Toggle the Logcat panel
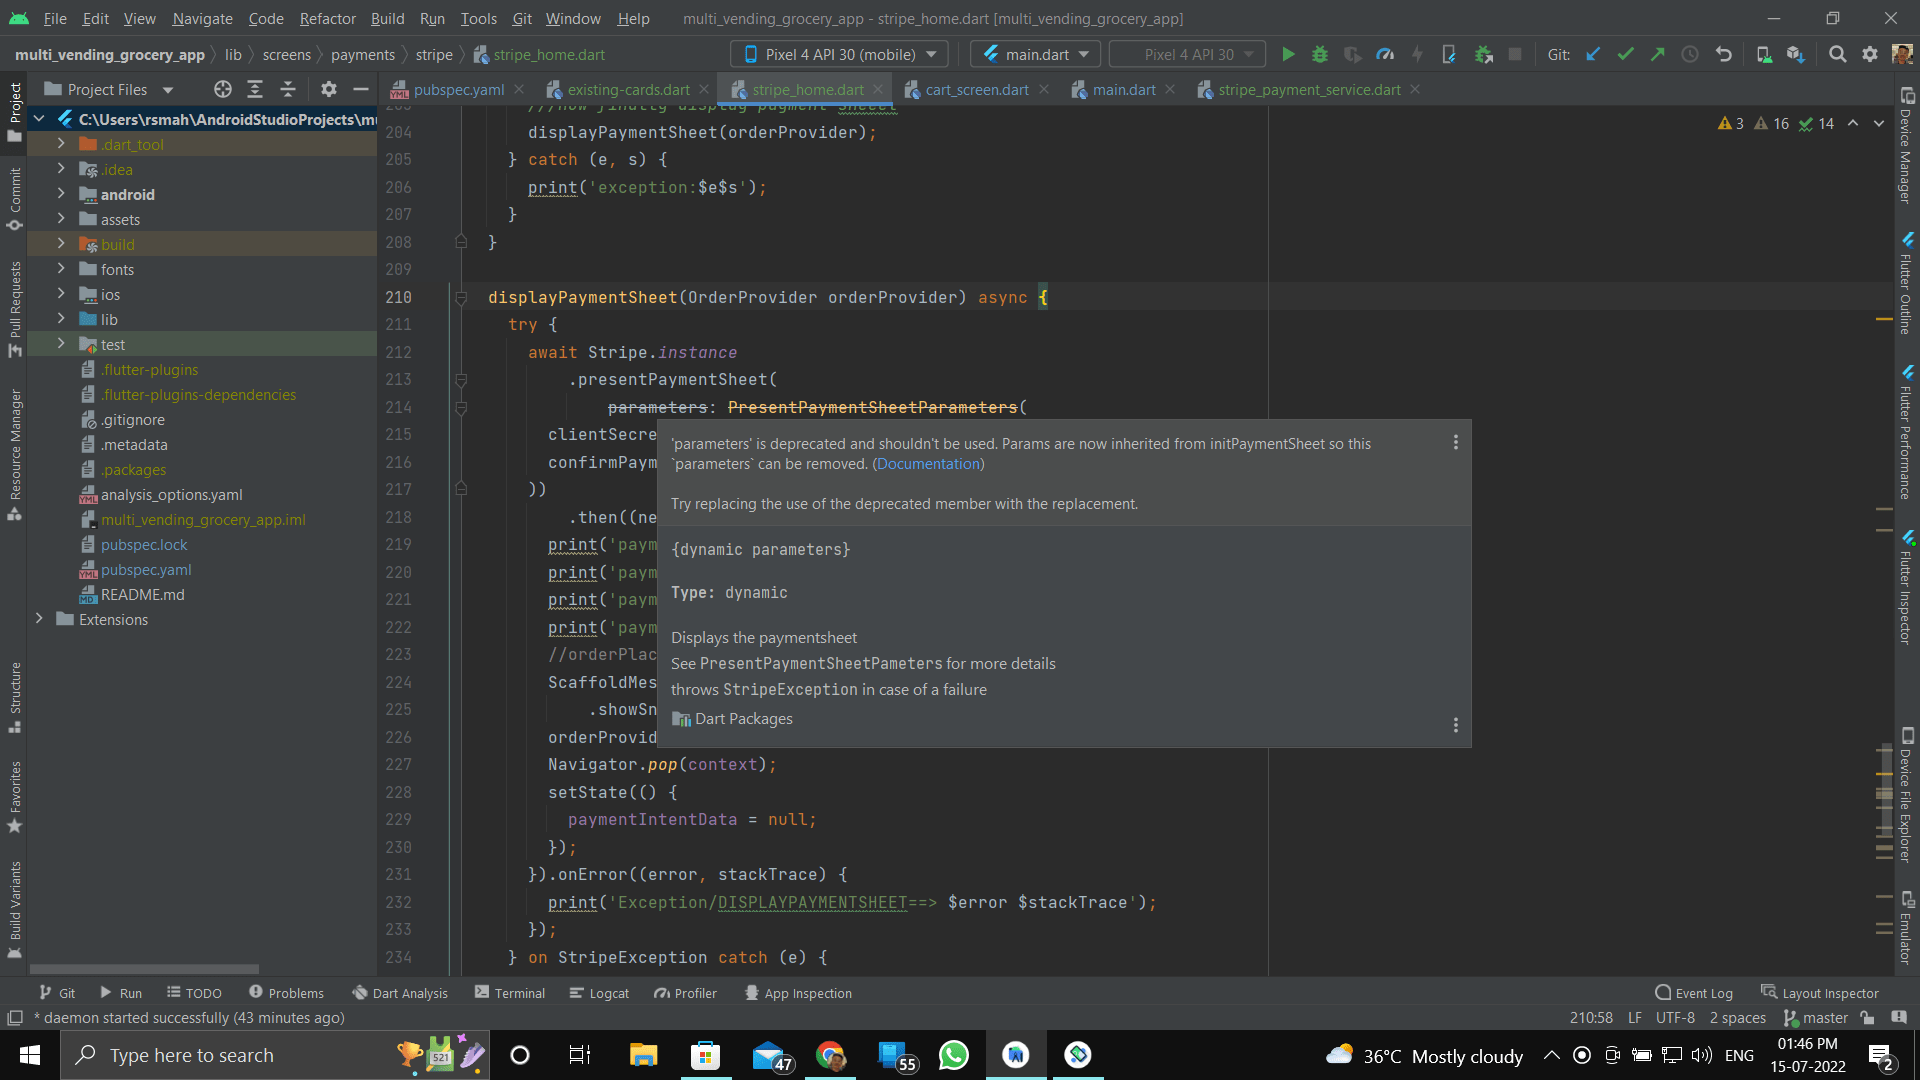This screenshot has width=1920, height=1080. (x=599, y=992)
